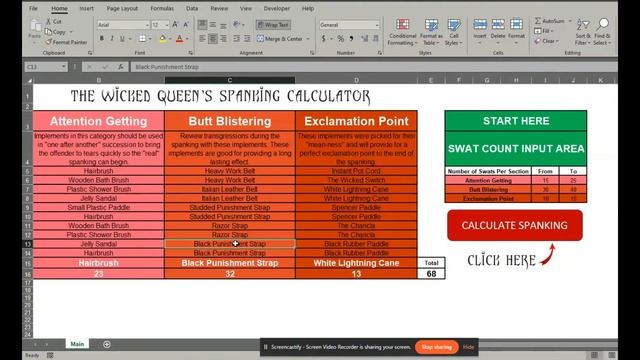Select column D header
This screenshot has width=640, height=360.
[356, 80]
